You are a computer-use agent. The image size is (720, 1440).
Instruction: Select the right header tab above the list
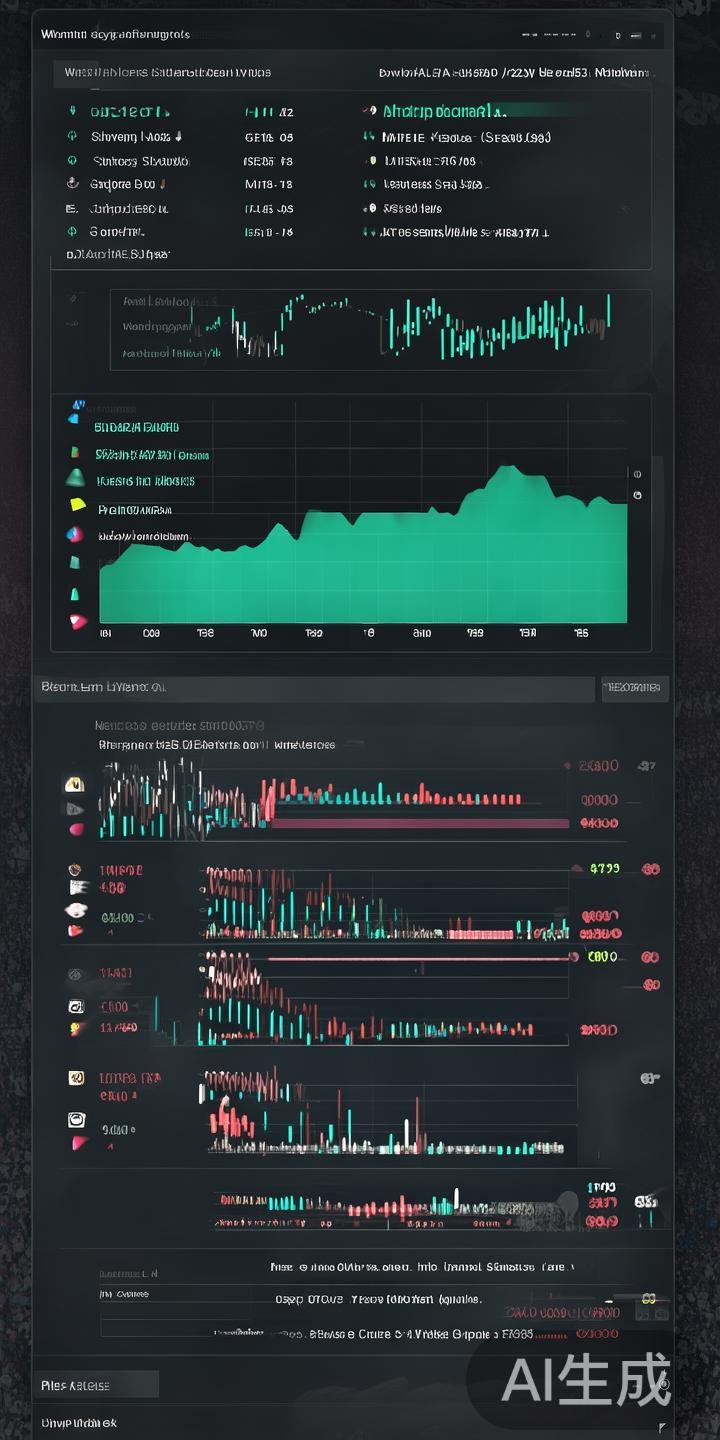pyautogui.click(x=513, y=72)
